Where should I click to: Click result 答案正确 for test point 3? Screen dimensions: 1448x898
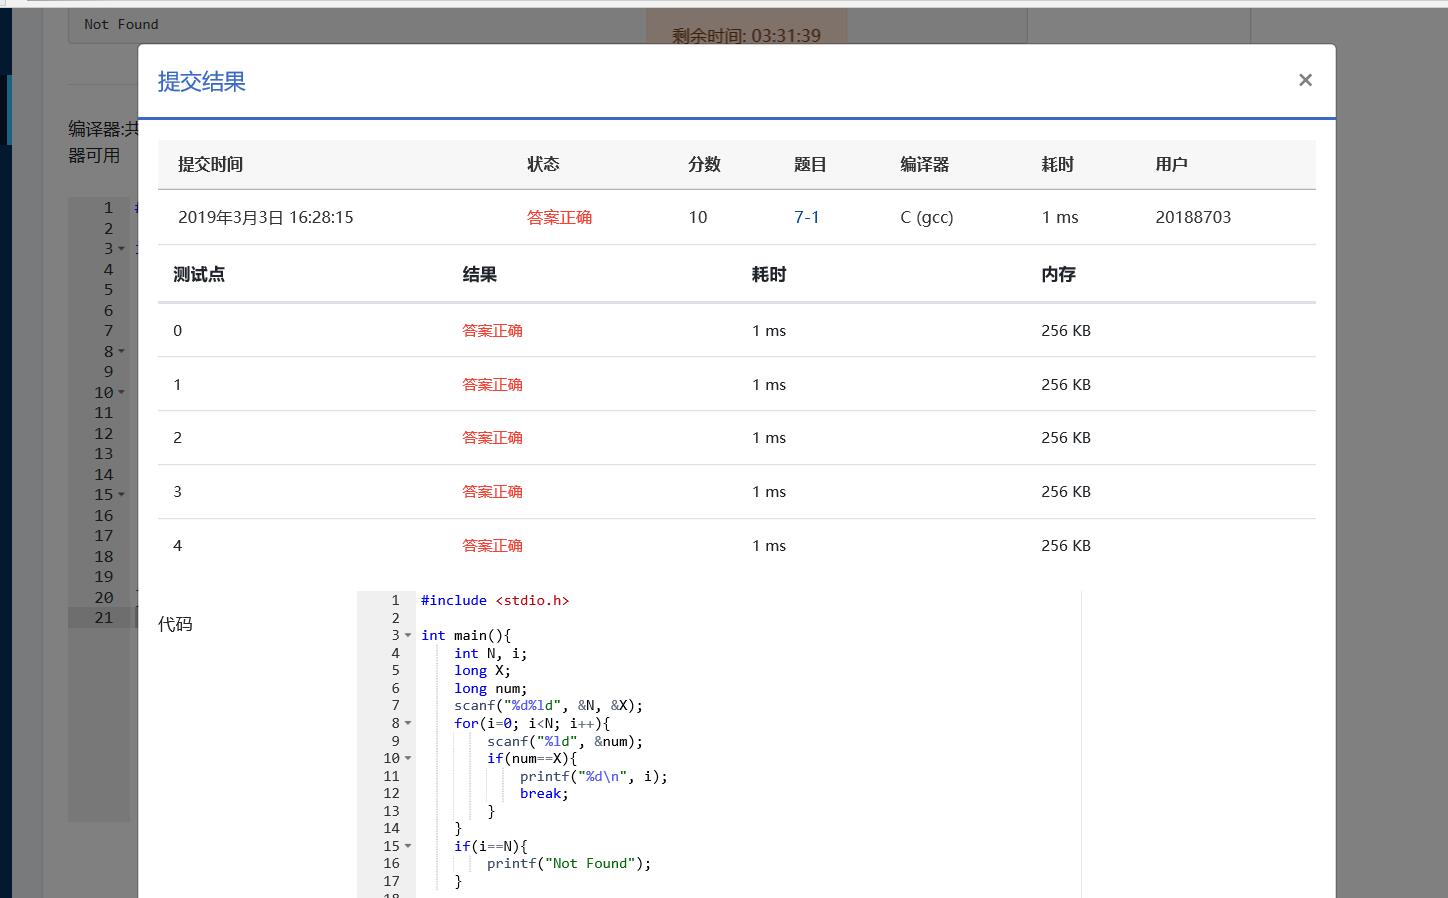point(492,491)
